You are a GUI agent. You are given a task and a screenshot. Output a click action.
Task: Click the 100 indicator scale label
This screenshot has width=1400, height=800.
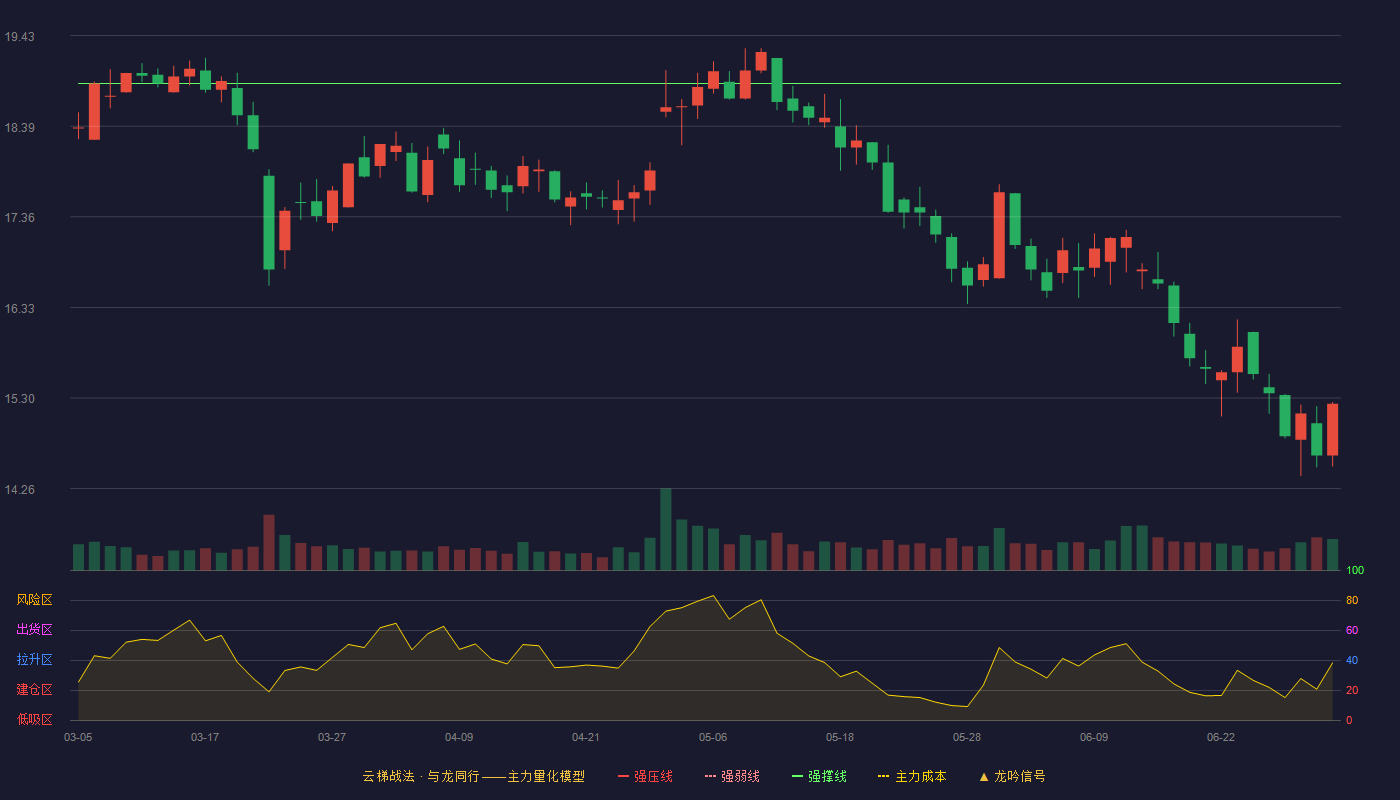point(1355,571)
